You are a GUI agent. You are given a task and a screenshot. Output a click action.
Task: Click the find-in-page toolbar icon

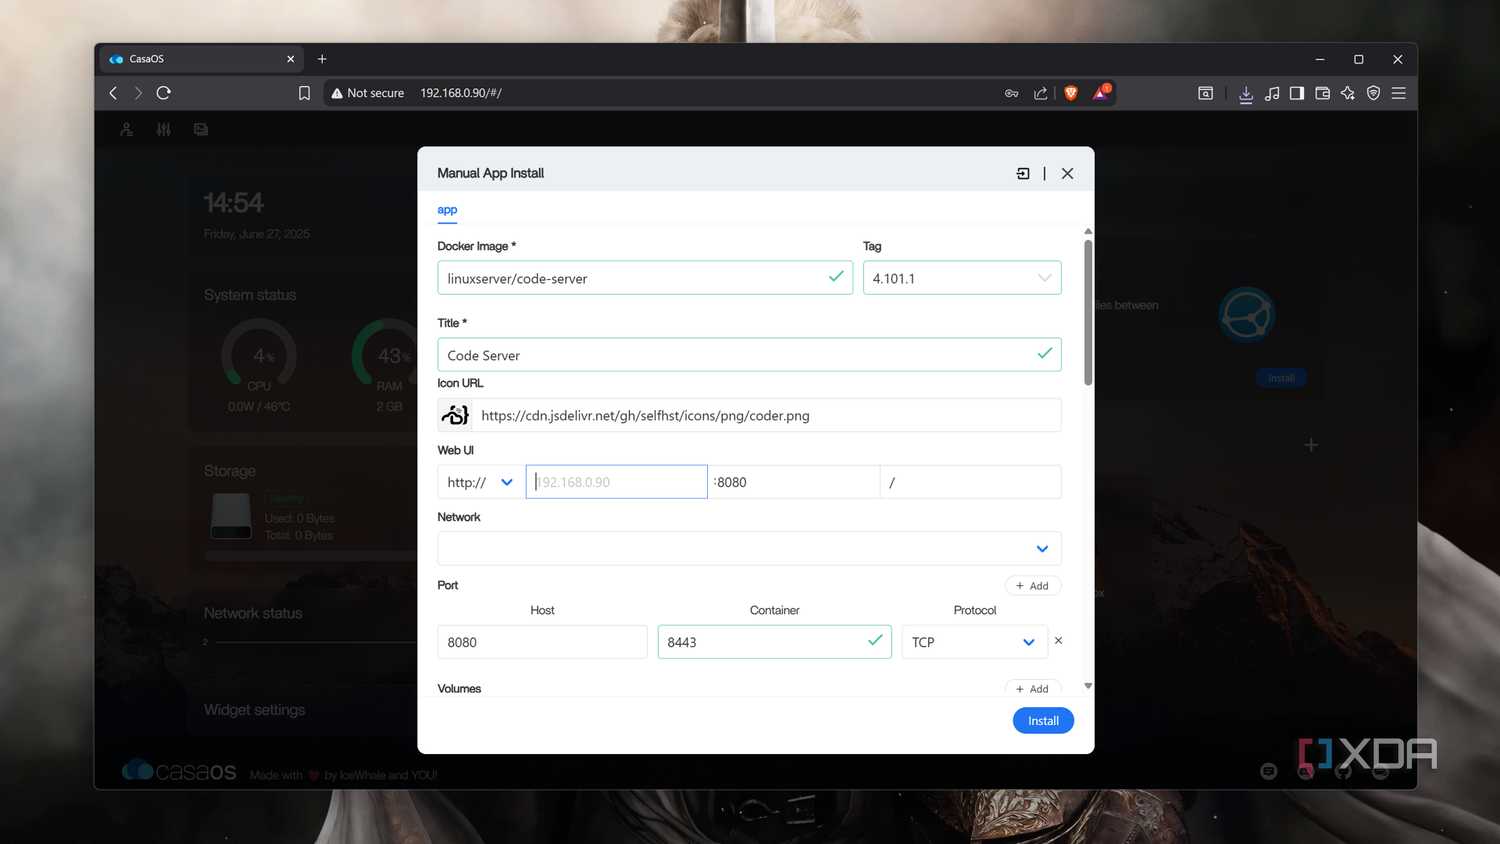pyautogui.click(x=1206, y=93)
